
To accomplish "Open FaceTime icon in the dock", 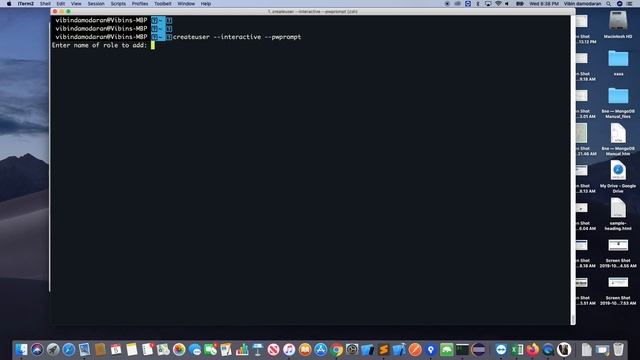I will (210, 349).
